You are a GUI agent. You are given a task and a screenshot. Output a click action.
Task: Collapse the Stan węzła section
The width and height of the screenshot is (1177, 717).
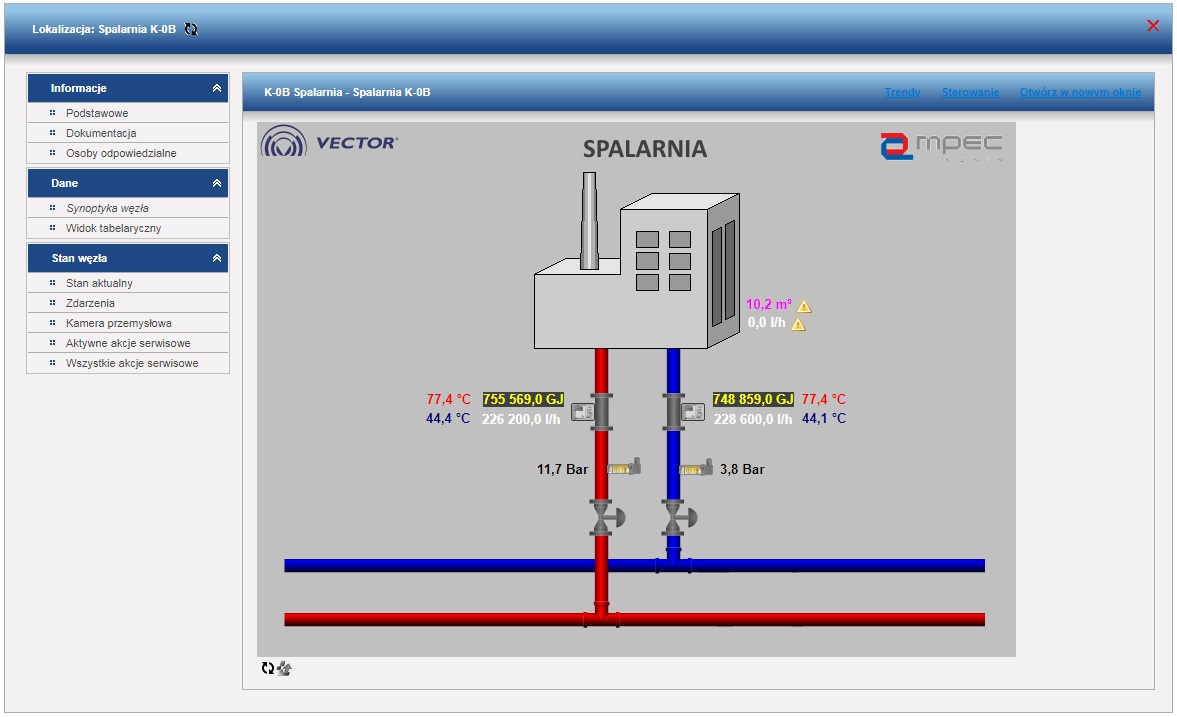pos(217,258)
